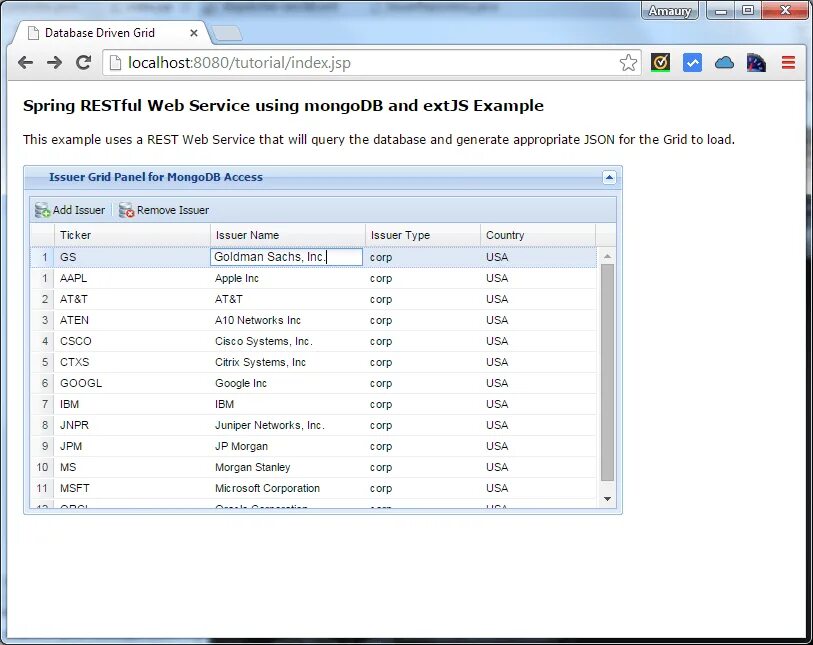Open a new browser tab
Image resolution: width=813 pixels, height=645 pixels.
click(x=227, y=33)
